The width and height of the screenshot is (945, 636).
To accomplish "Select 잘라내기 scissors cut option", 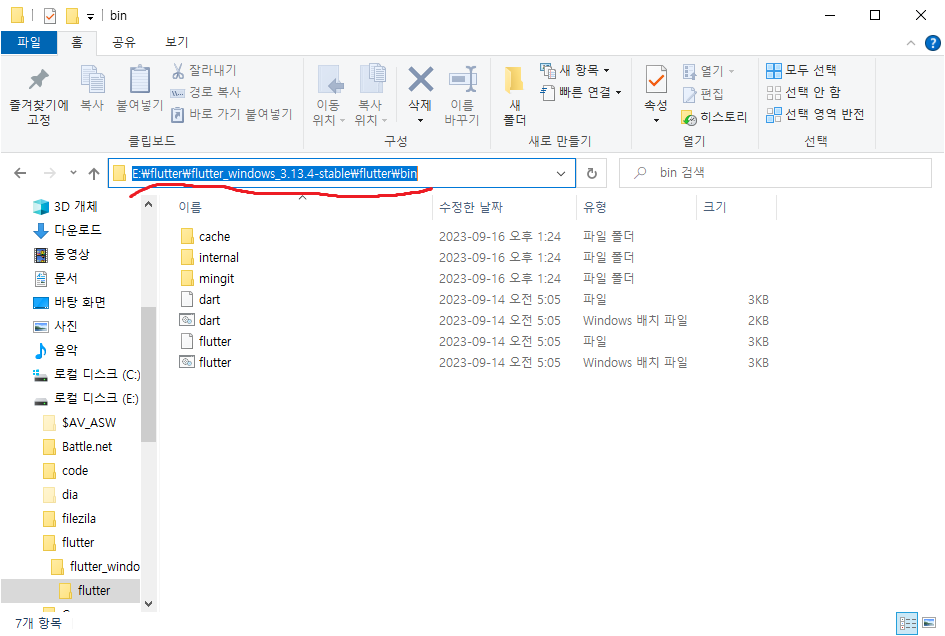I will tap(204, 71).
